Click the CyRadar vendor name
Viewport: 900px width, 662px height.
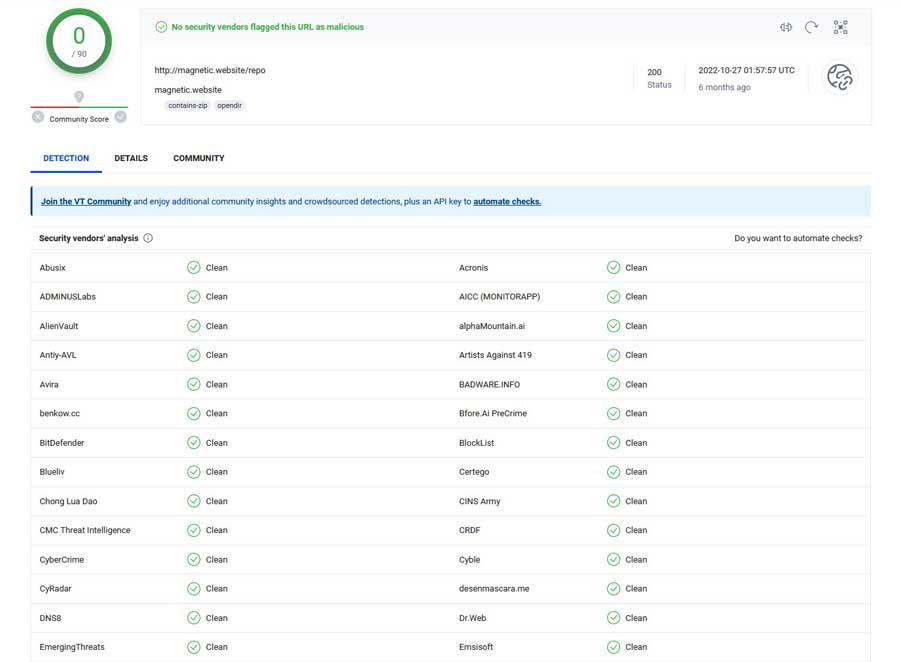click(x=56, y=589)
